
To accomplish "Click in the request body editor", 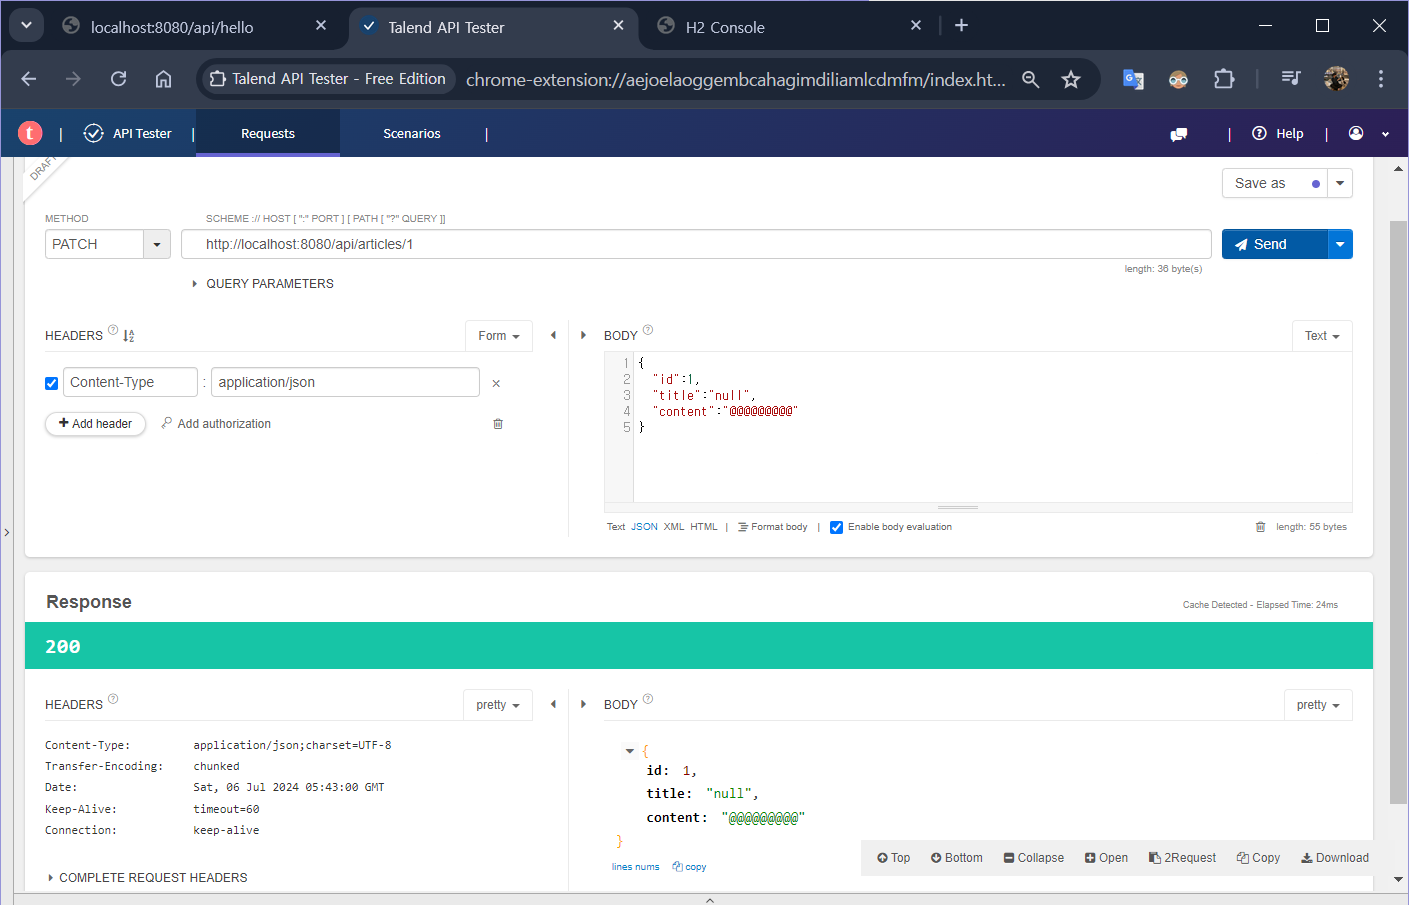I will (992, 427).
